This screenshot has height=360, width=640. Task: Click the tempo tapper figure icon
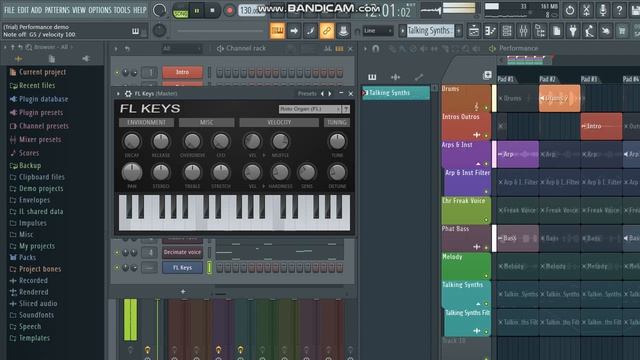(589, 31)
